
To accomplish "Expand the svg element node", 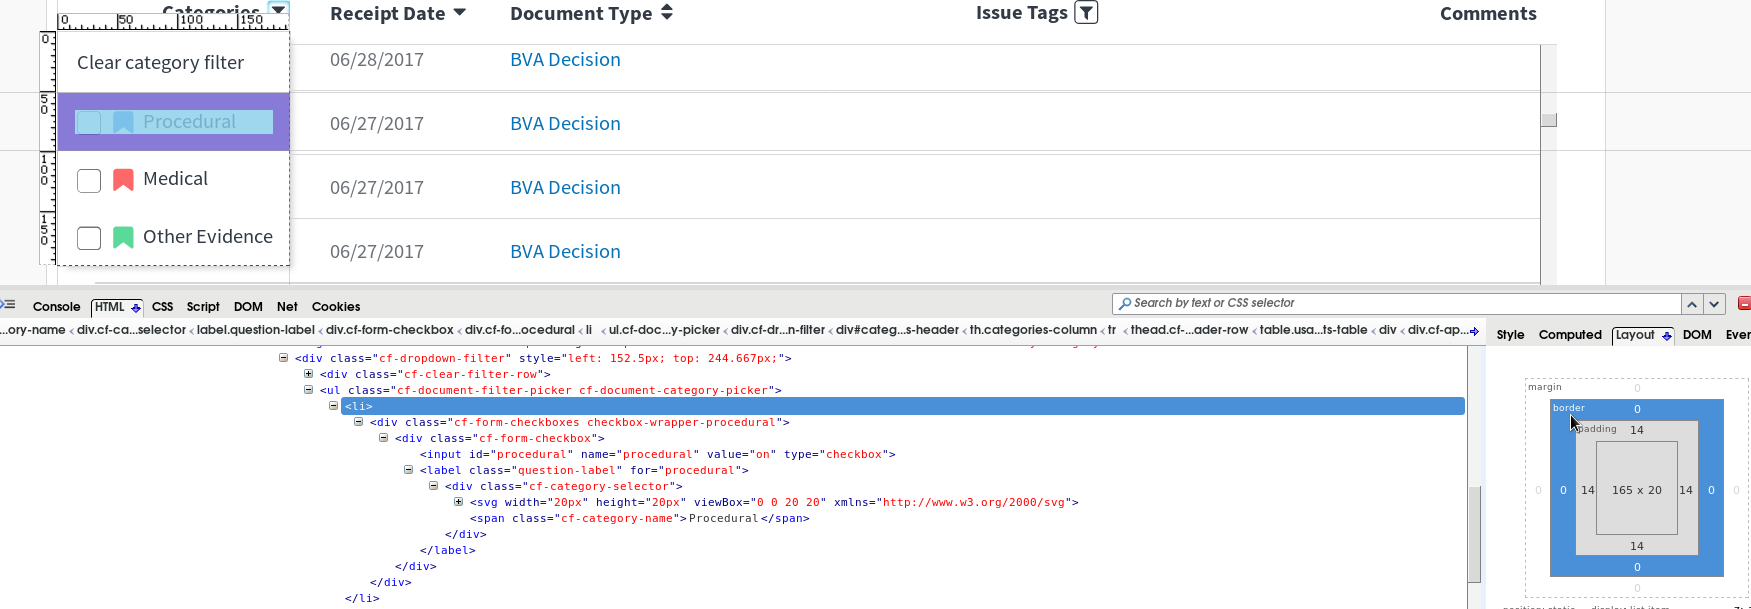I will point(459,502).
